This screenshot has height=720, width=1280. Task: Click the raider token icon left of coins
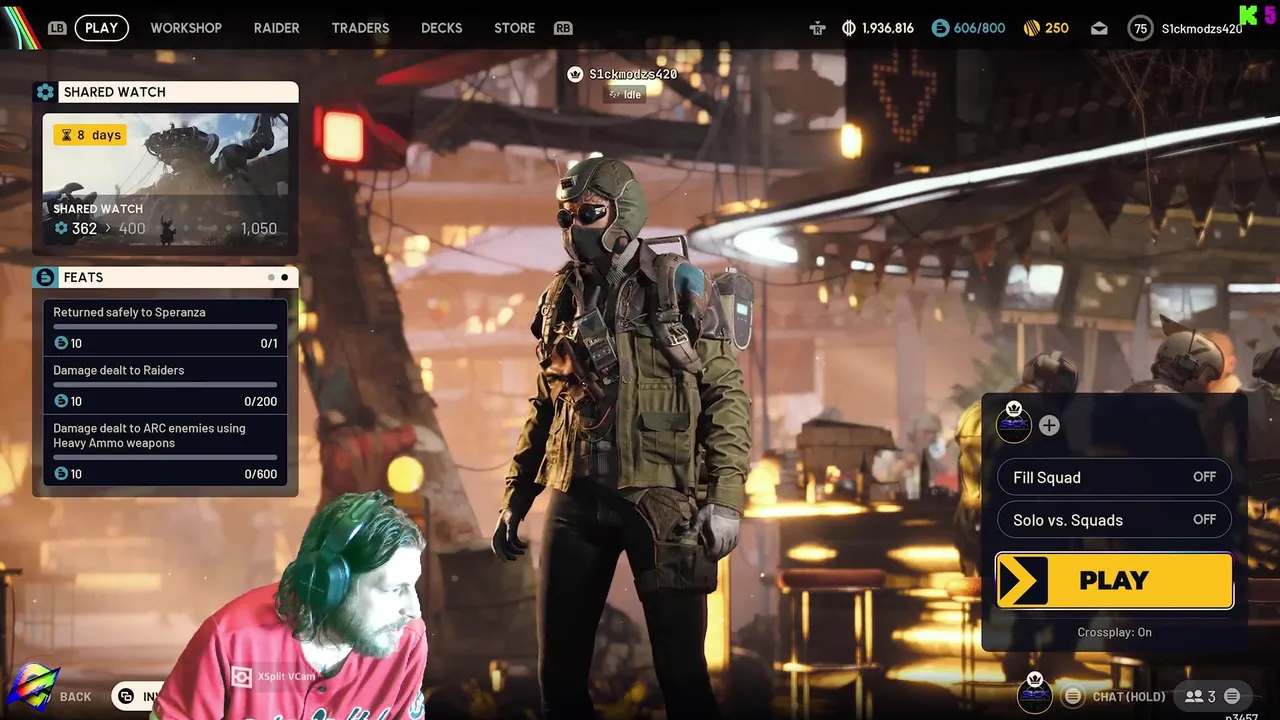click(x=818, y=28)
